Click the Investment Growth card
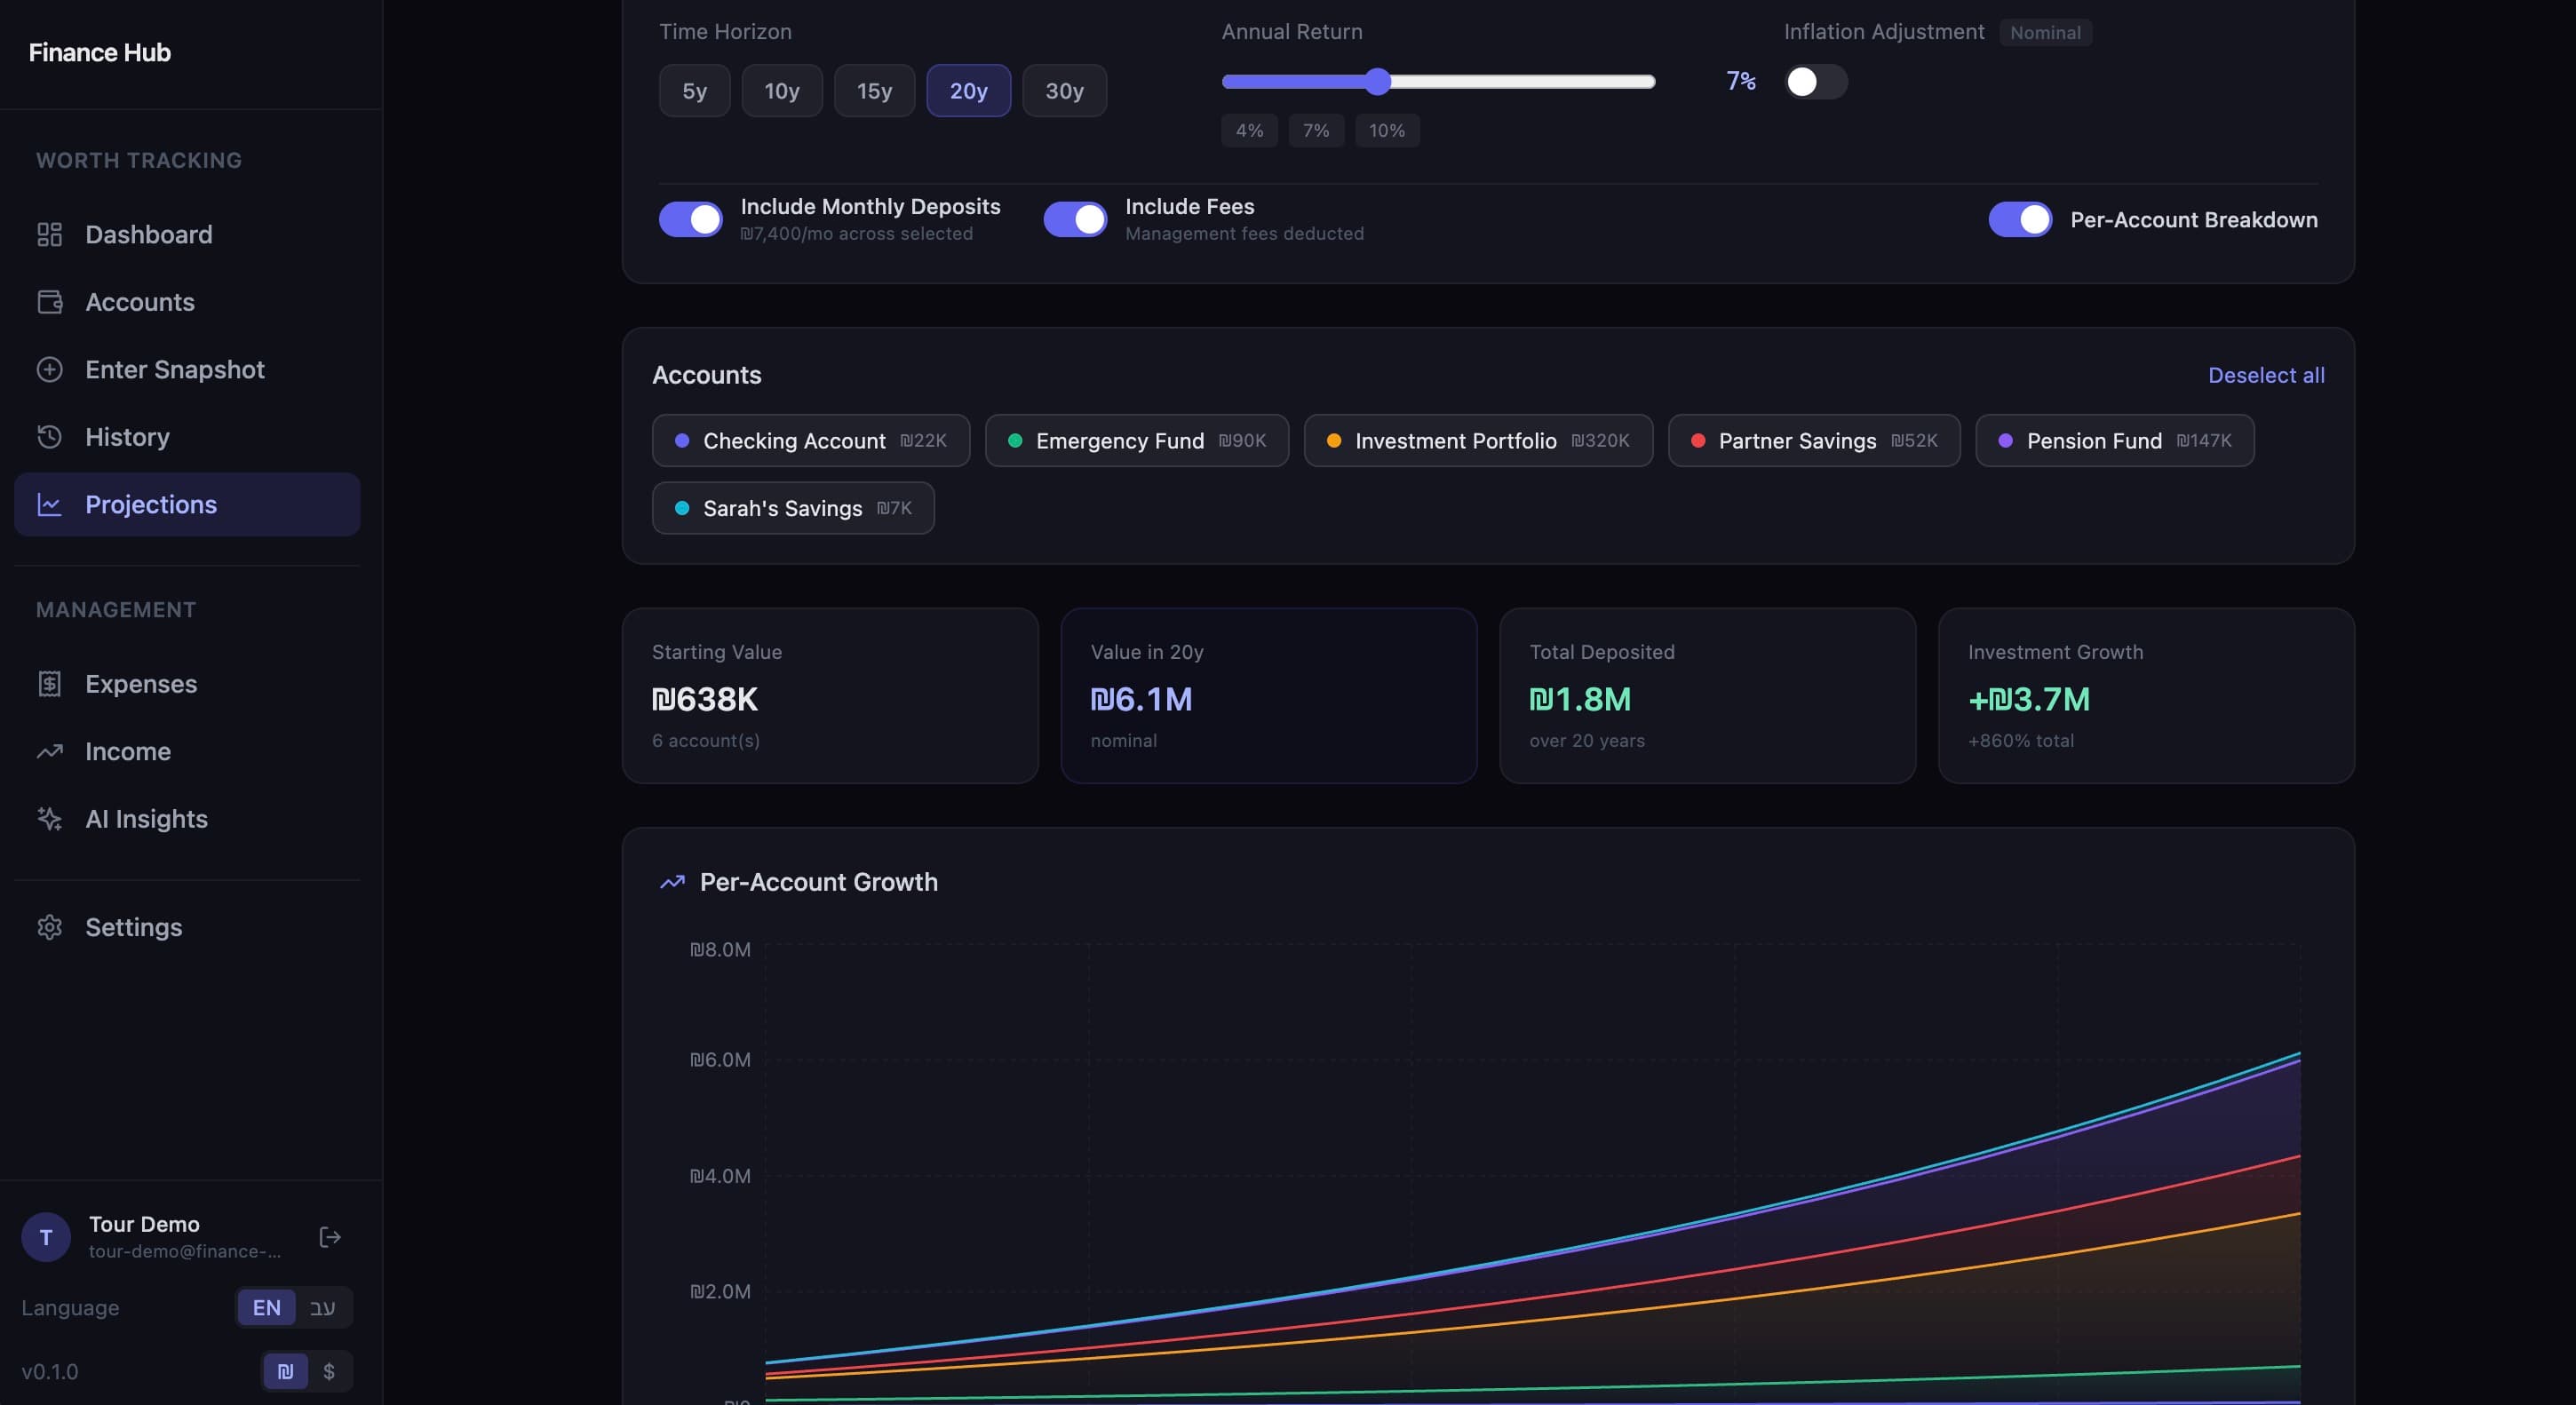The height and width of the screenshot is (1405, 2576). point(2146,695)
